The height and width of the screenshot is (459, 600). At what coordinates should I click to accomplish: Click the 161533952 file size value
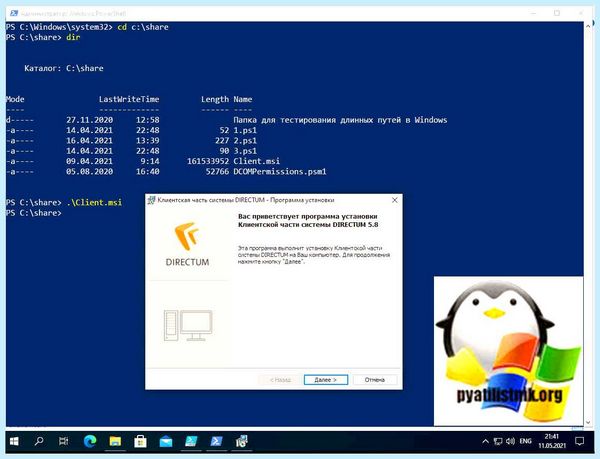click(x=208, y=161)
